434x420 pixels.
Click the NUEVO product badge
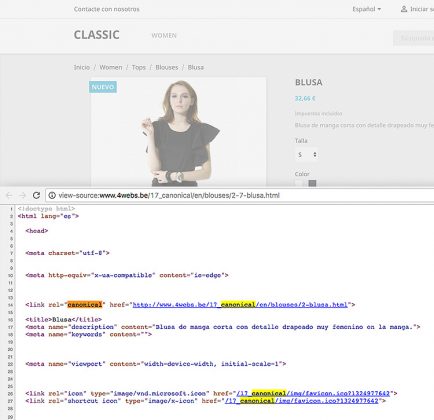103,87
